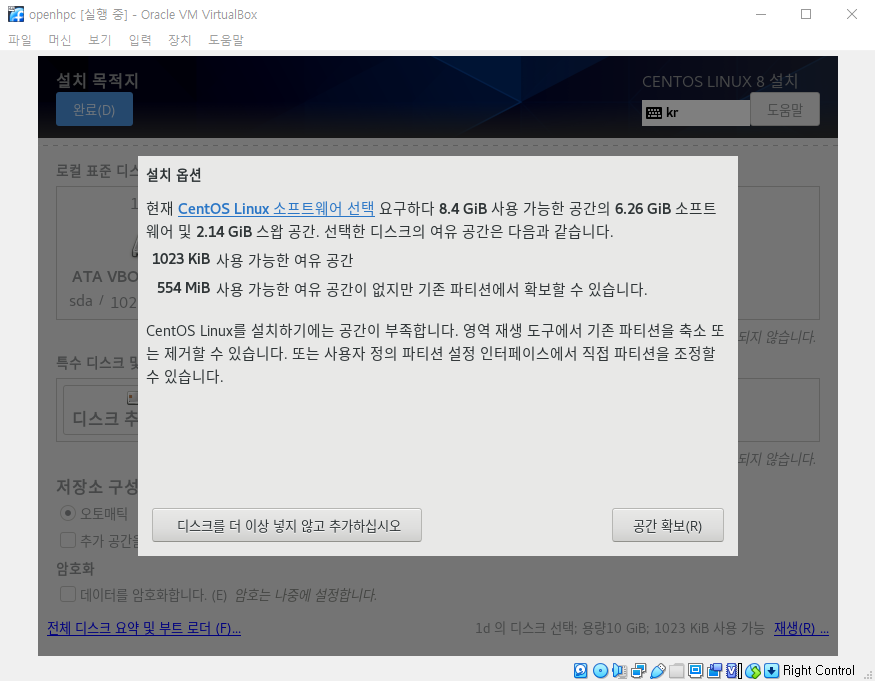Image resolution: width=875 pixels, height=681 pixels.
Task: Click the 공간 확보(R) button
Action: tap(667, 525)
